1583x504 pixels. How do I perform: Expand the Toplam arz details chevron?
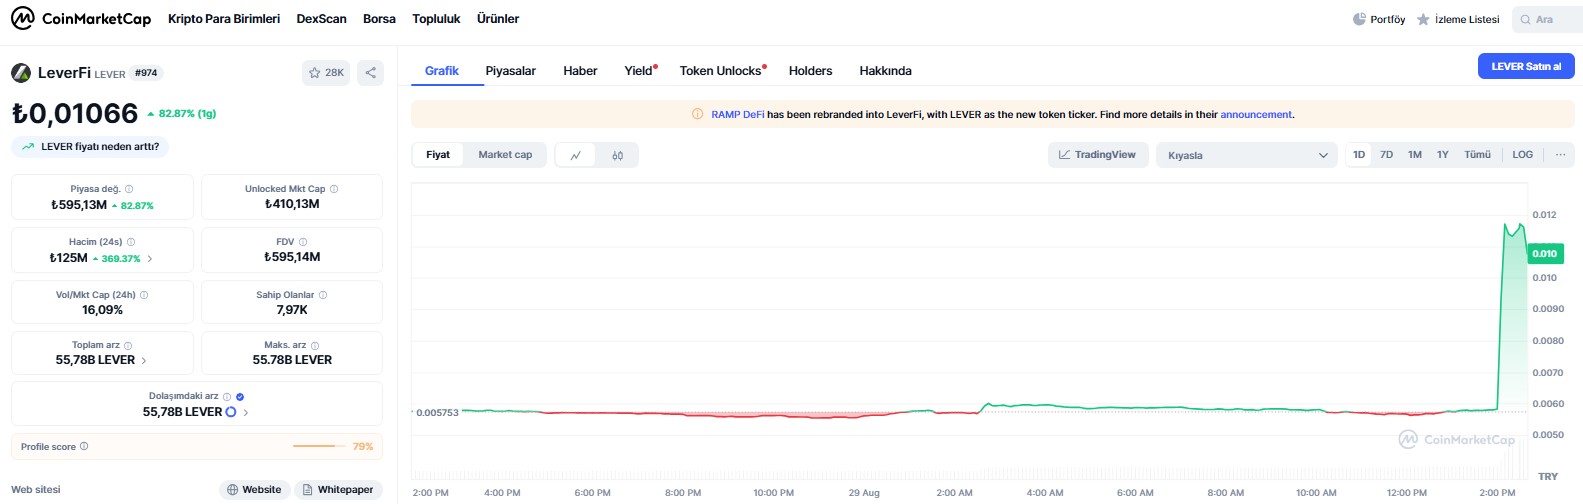[x=144, y=360]
